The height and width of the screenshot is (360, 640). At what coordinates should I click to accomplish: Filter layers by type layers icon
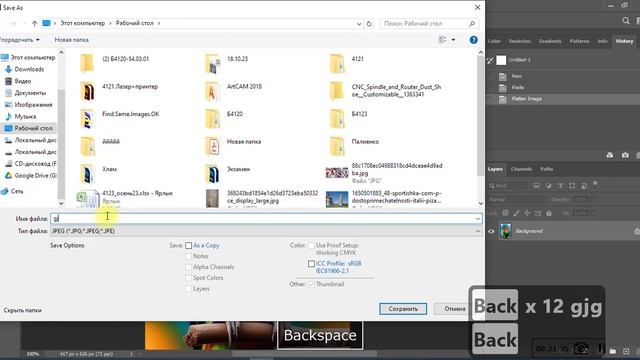560,186
